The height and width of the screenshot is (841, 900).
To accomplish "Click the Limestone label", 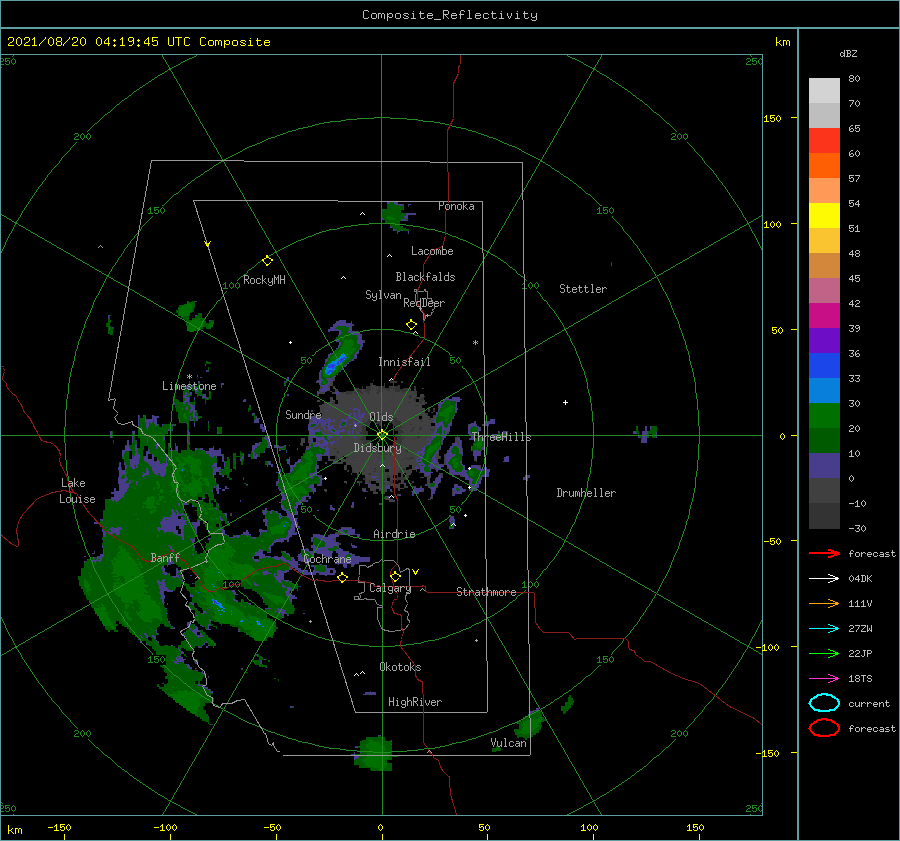I will click(x=189, y=386).
